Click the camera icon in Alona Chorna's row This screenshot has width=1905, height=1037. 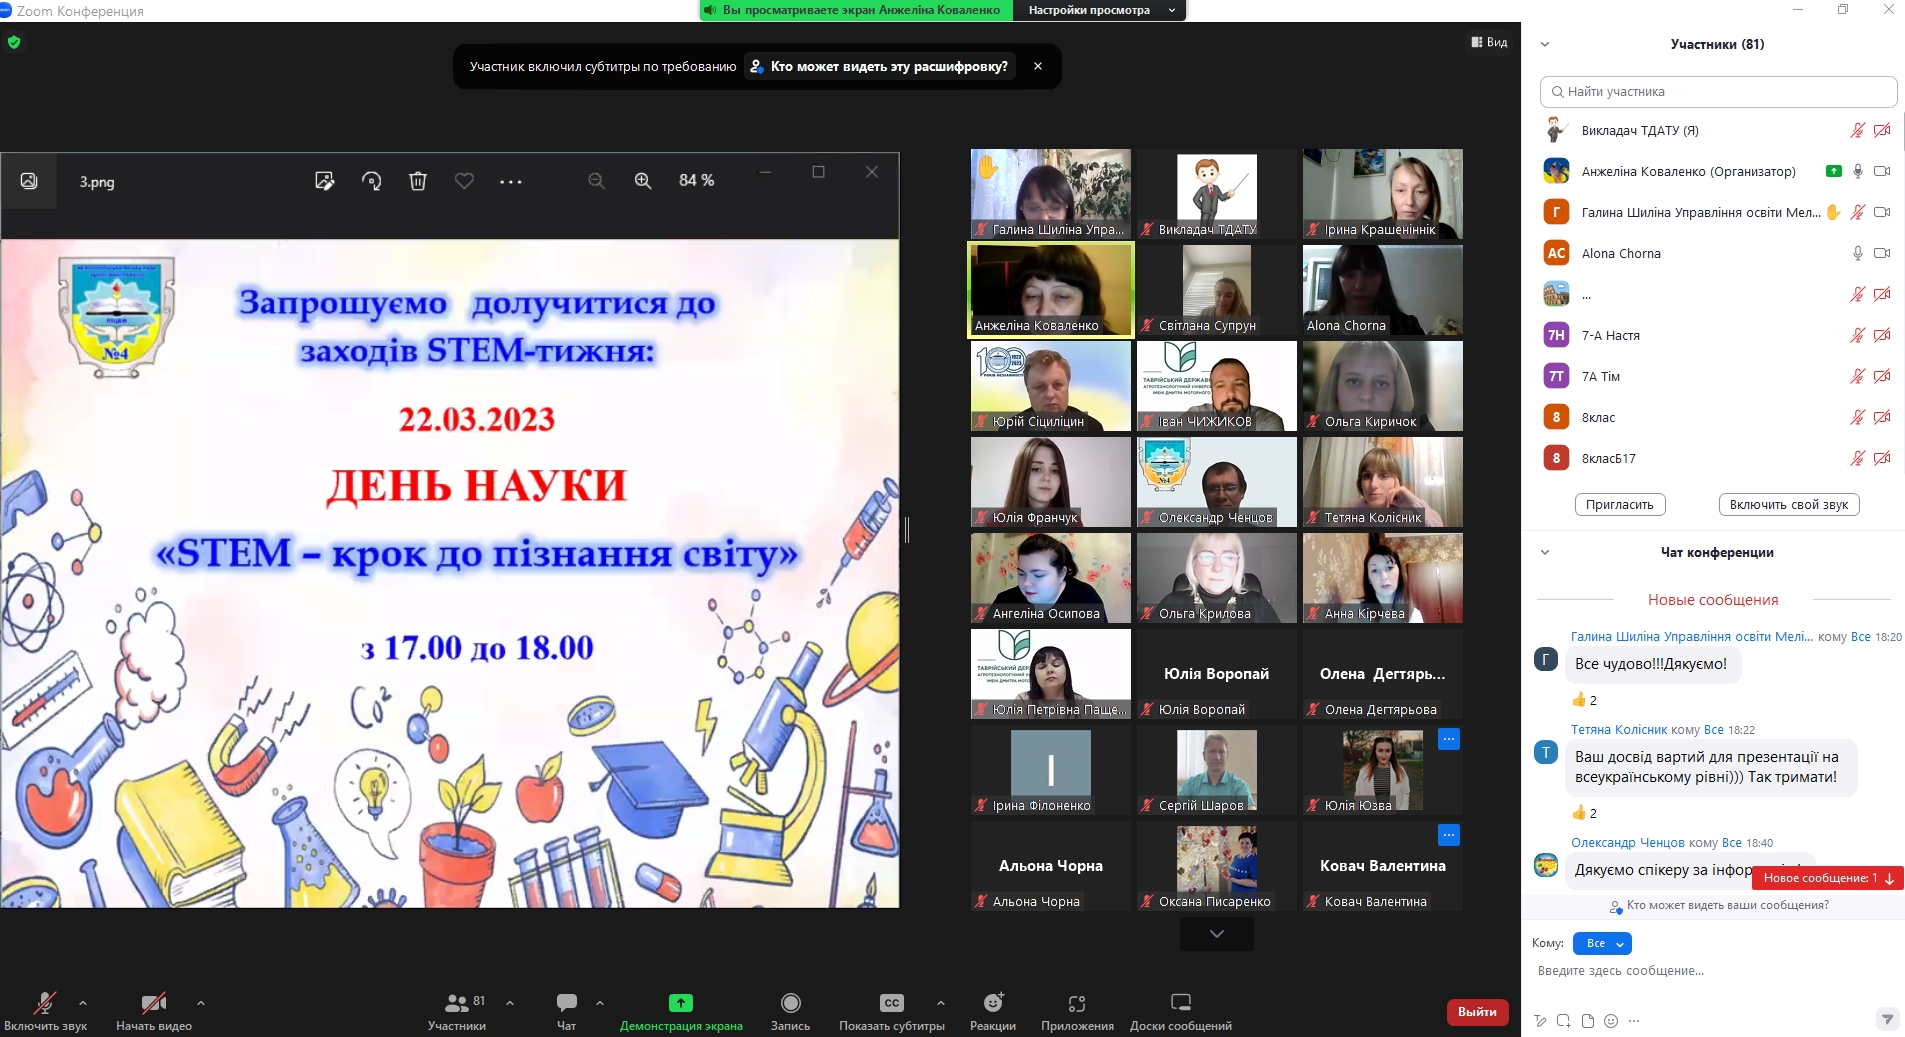tap(1882, 253)
